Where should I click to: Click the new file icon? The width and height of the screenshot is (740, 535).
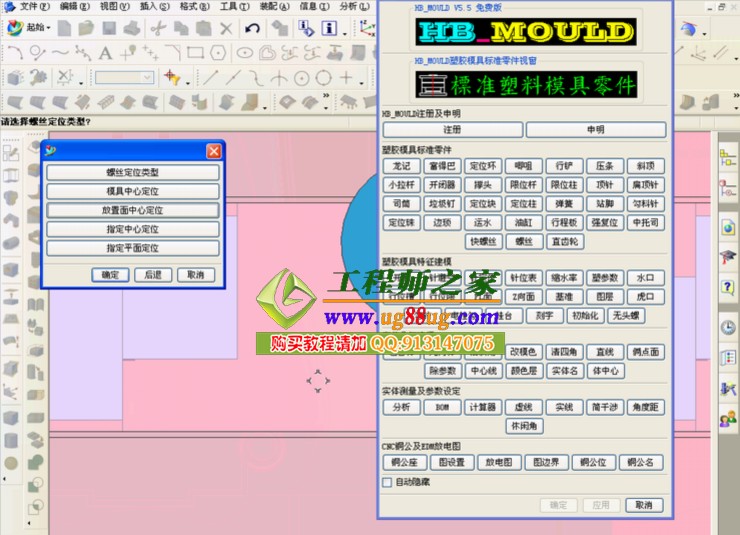click(64, 29)
